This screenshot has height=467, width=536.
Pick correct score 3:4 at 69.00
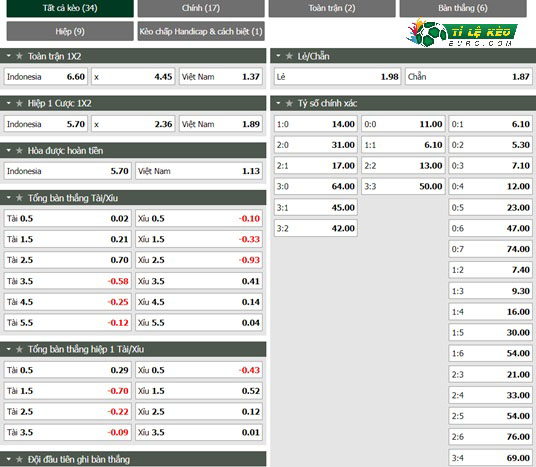[x=491, y=458]
